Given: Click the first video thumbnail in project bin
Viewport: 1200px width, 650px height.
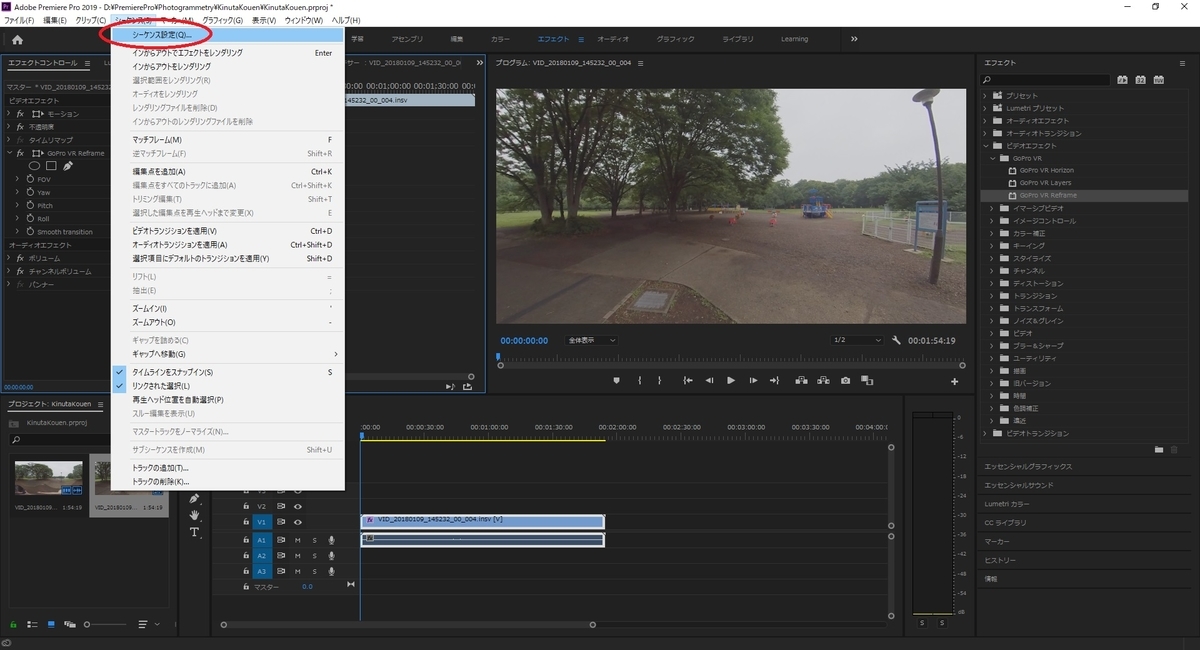Looking at the screenshot, I should tap(48, 478).
